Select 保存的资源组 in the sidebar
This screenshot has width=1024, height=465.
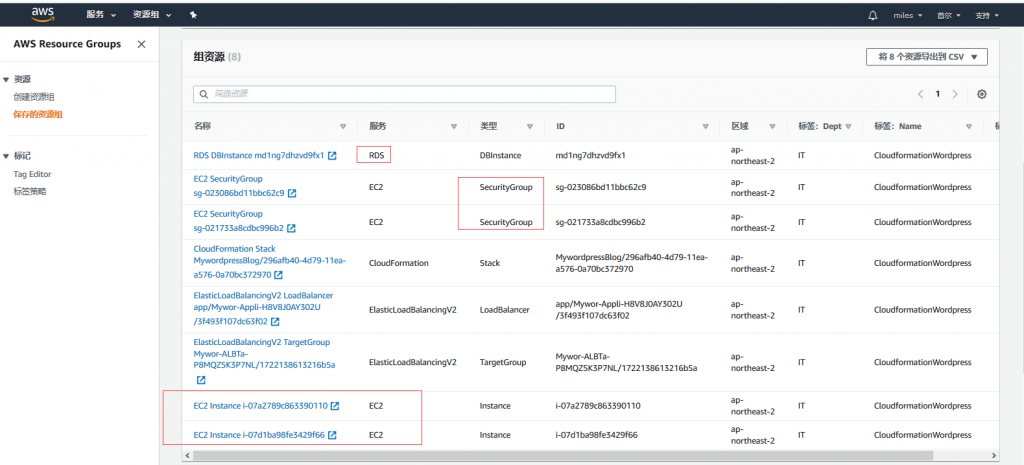(39, 114)
